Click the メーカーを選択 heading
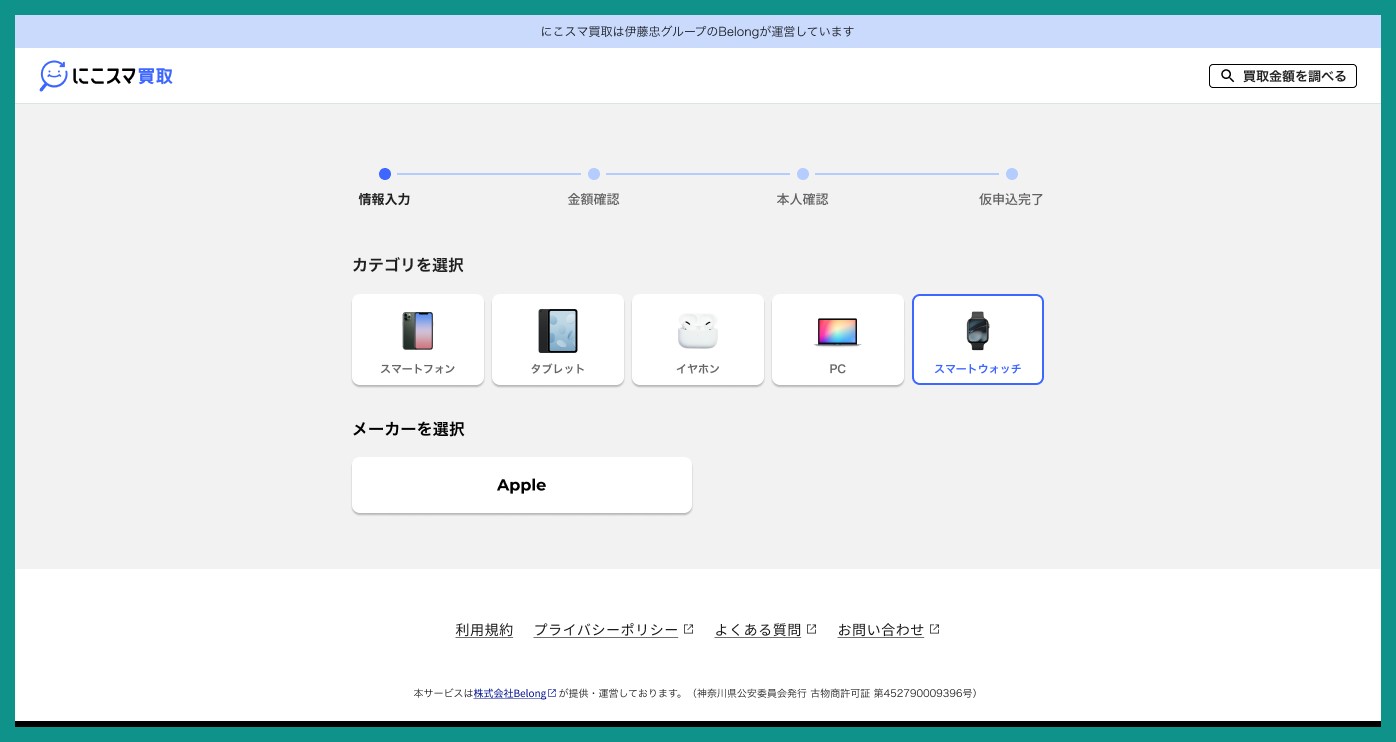The width and height of the screenshot is (1396, 742). [x=408, y=429]
